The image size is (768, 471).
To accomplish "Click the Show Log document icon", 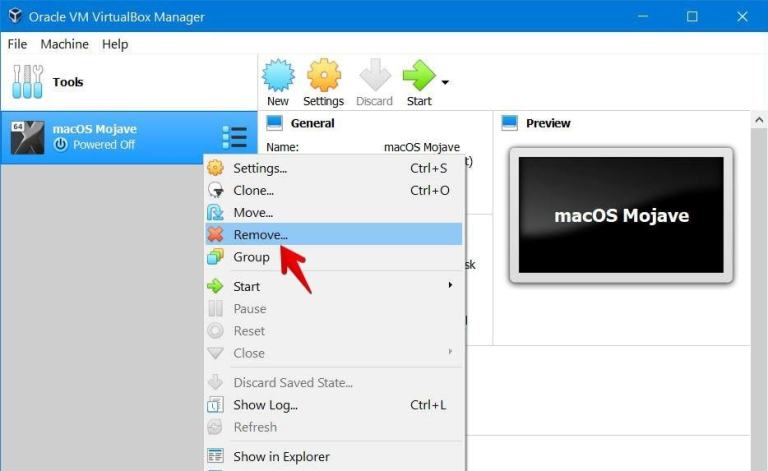I will coord(216,405).
